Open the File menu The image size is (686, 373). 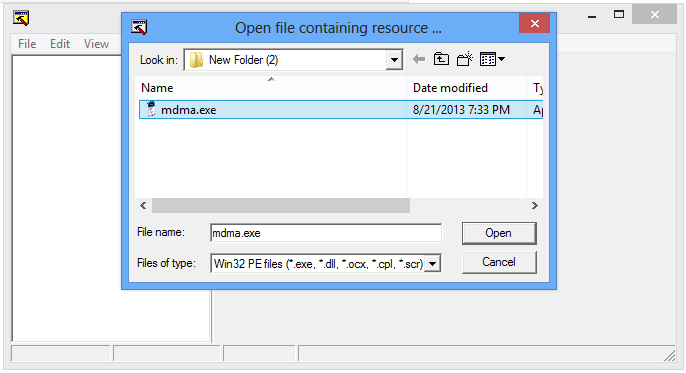pos(27,44)
